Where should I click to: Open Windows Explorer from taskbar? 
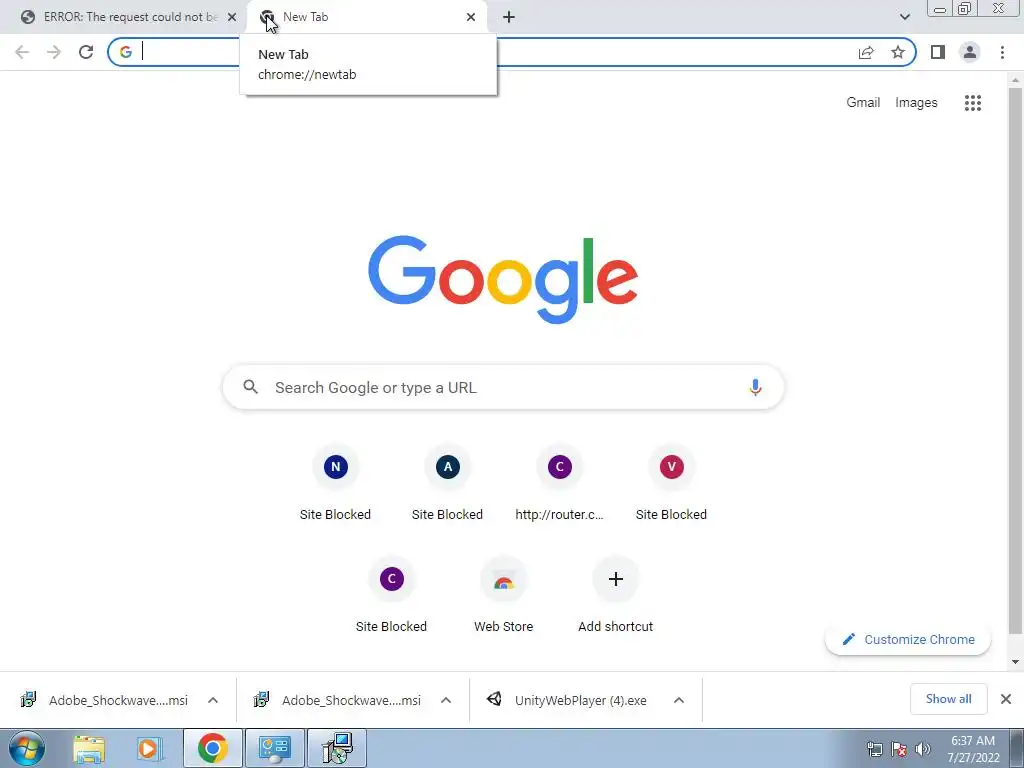point(89,748)
